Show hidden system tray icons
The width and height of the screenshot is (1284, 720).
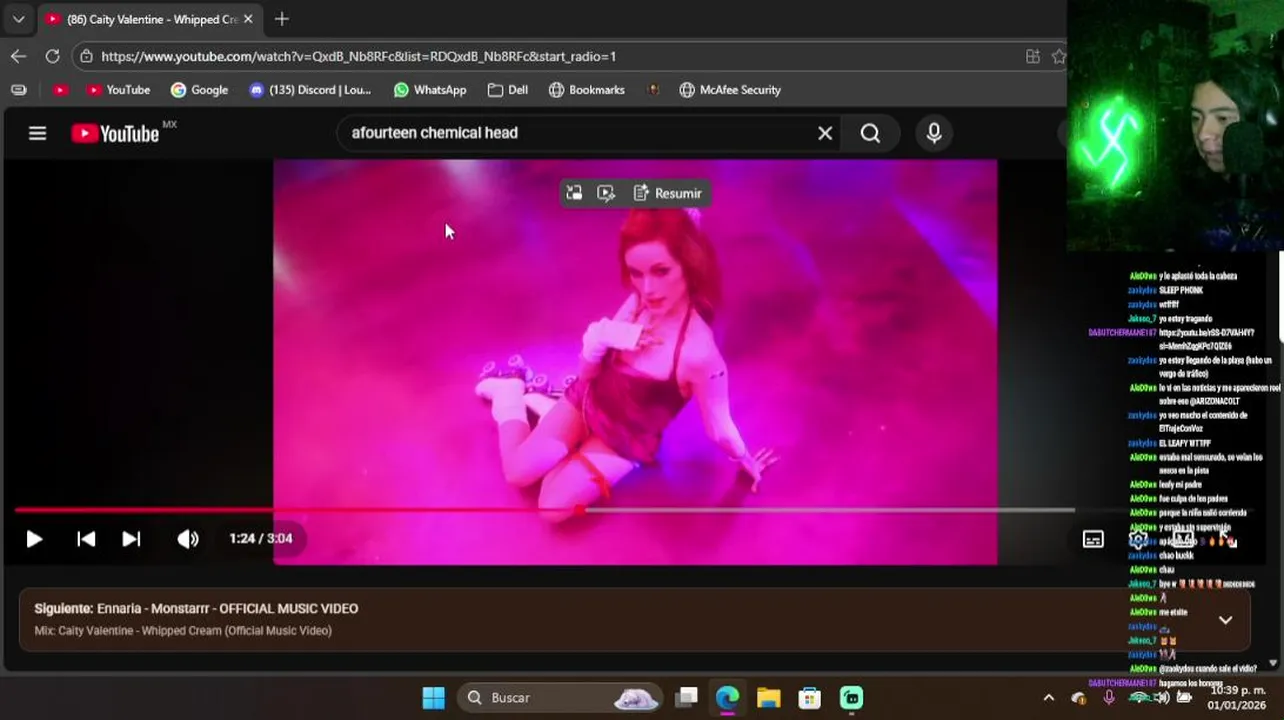coord(1048,698)
